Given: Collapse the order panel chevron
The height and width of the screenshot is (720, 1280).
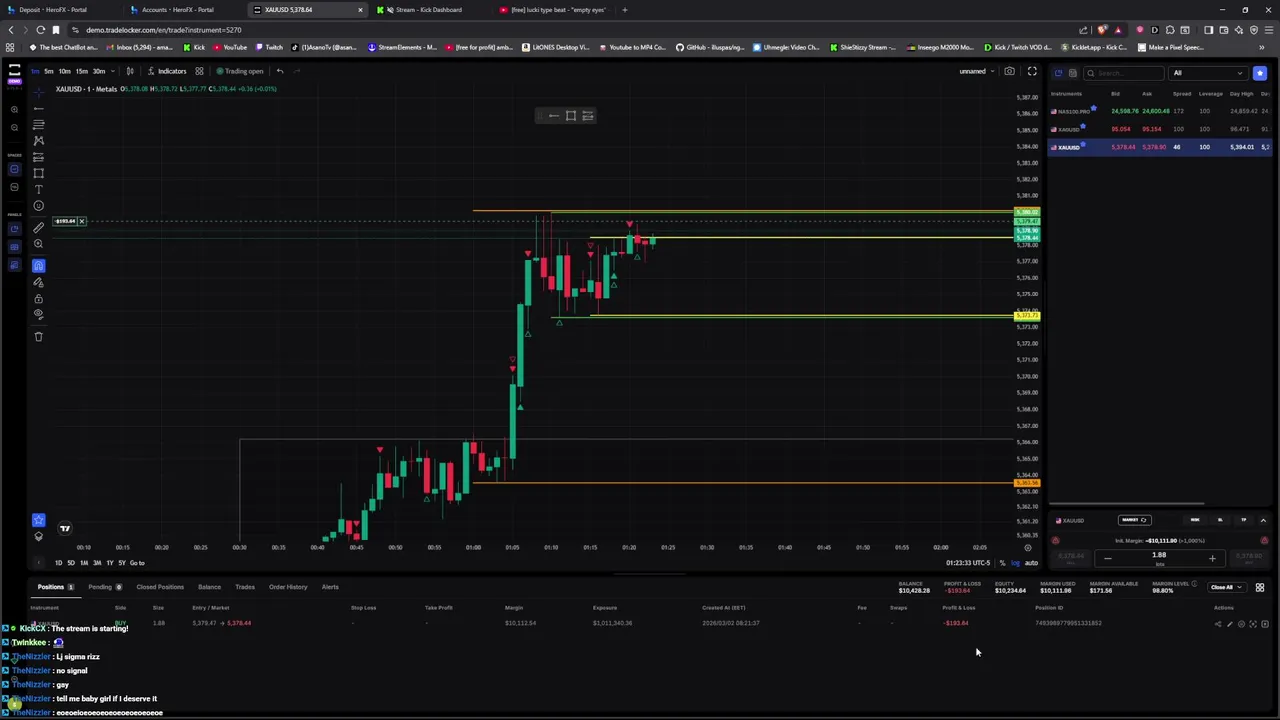Looking at the screenshot, I should tap(1263, 520).
